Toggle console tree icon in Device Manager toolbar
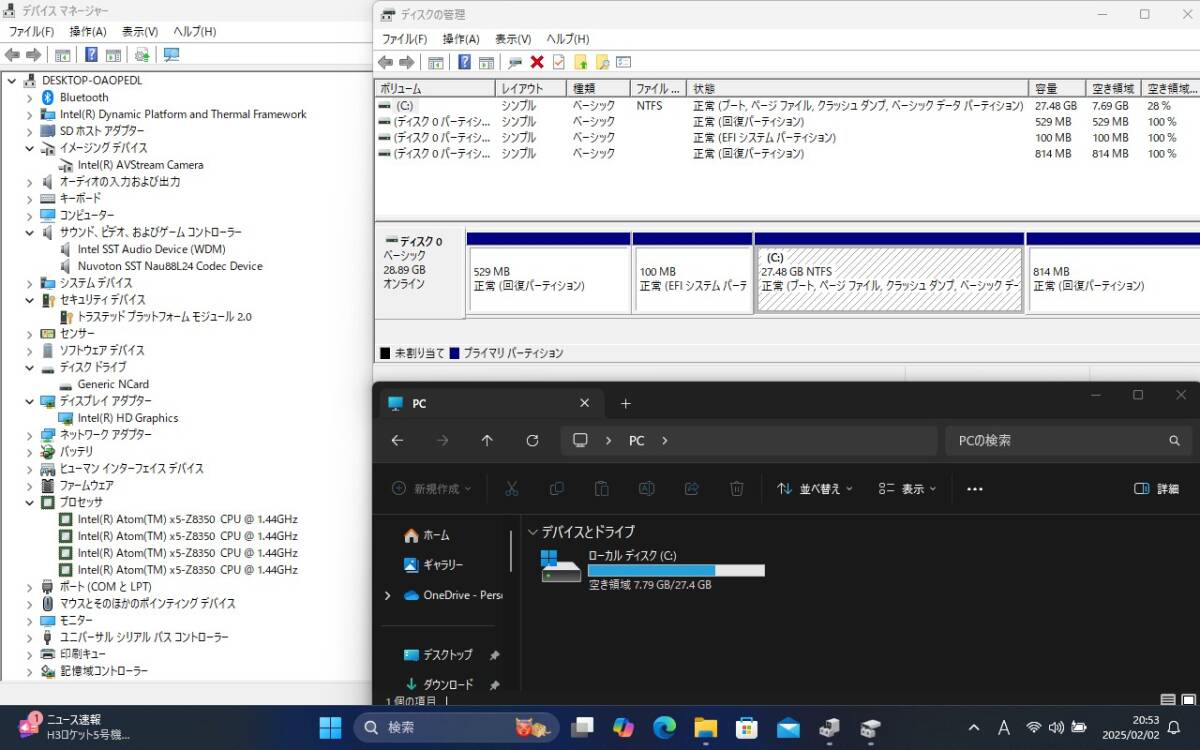 tap(62, 55)
